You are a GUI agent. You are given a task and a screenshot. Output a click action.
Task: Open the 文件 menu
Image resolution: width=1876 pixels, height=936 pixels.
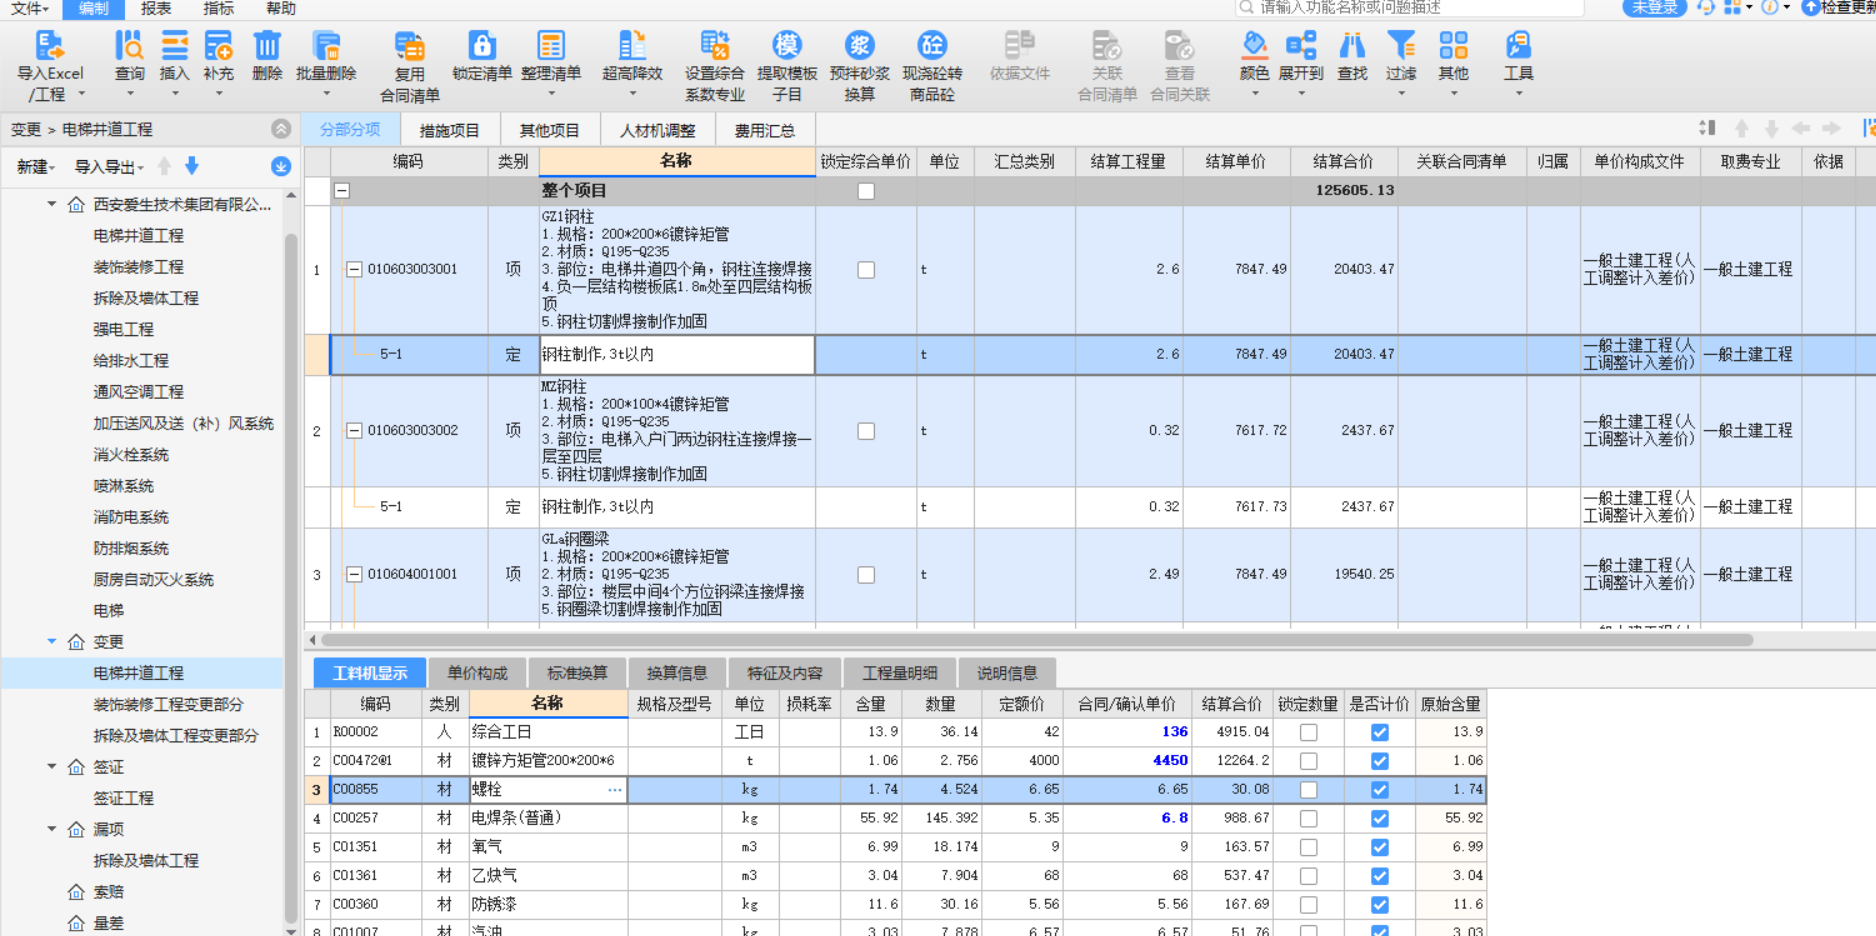click(29, 8)
